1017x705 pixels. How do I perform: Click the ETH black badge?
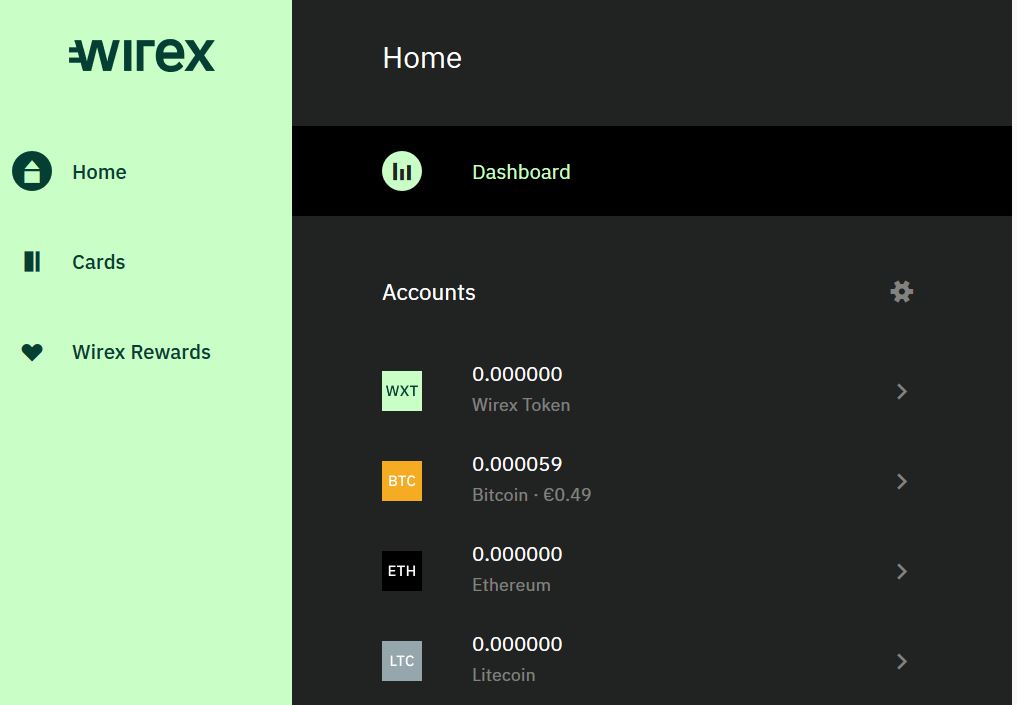click(x=401, y=571)
